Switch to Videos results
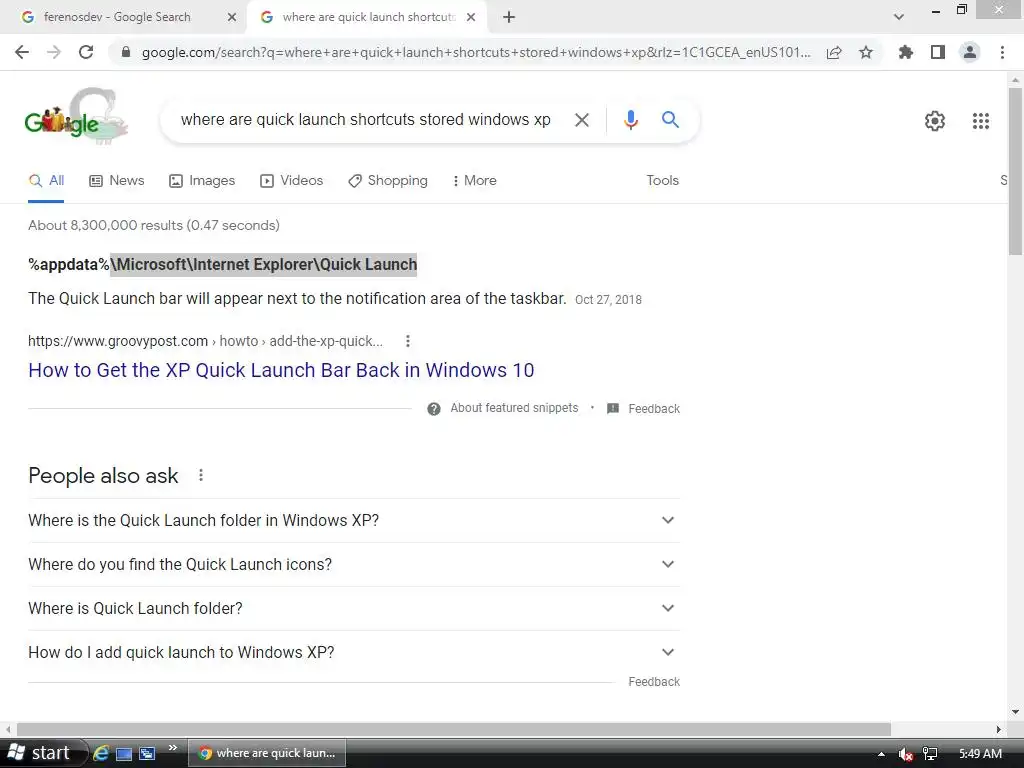The height and width of the screenshot is (768, 1024). [291, 181]
